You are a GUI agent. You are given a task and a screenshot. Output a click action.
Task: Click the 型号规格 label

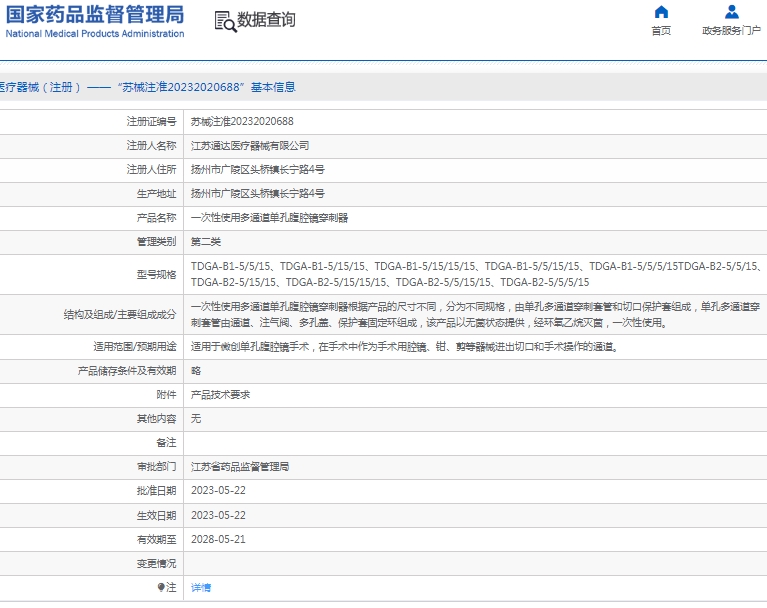coord(157,274)
